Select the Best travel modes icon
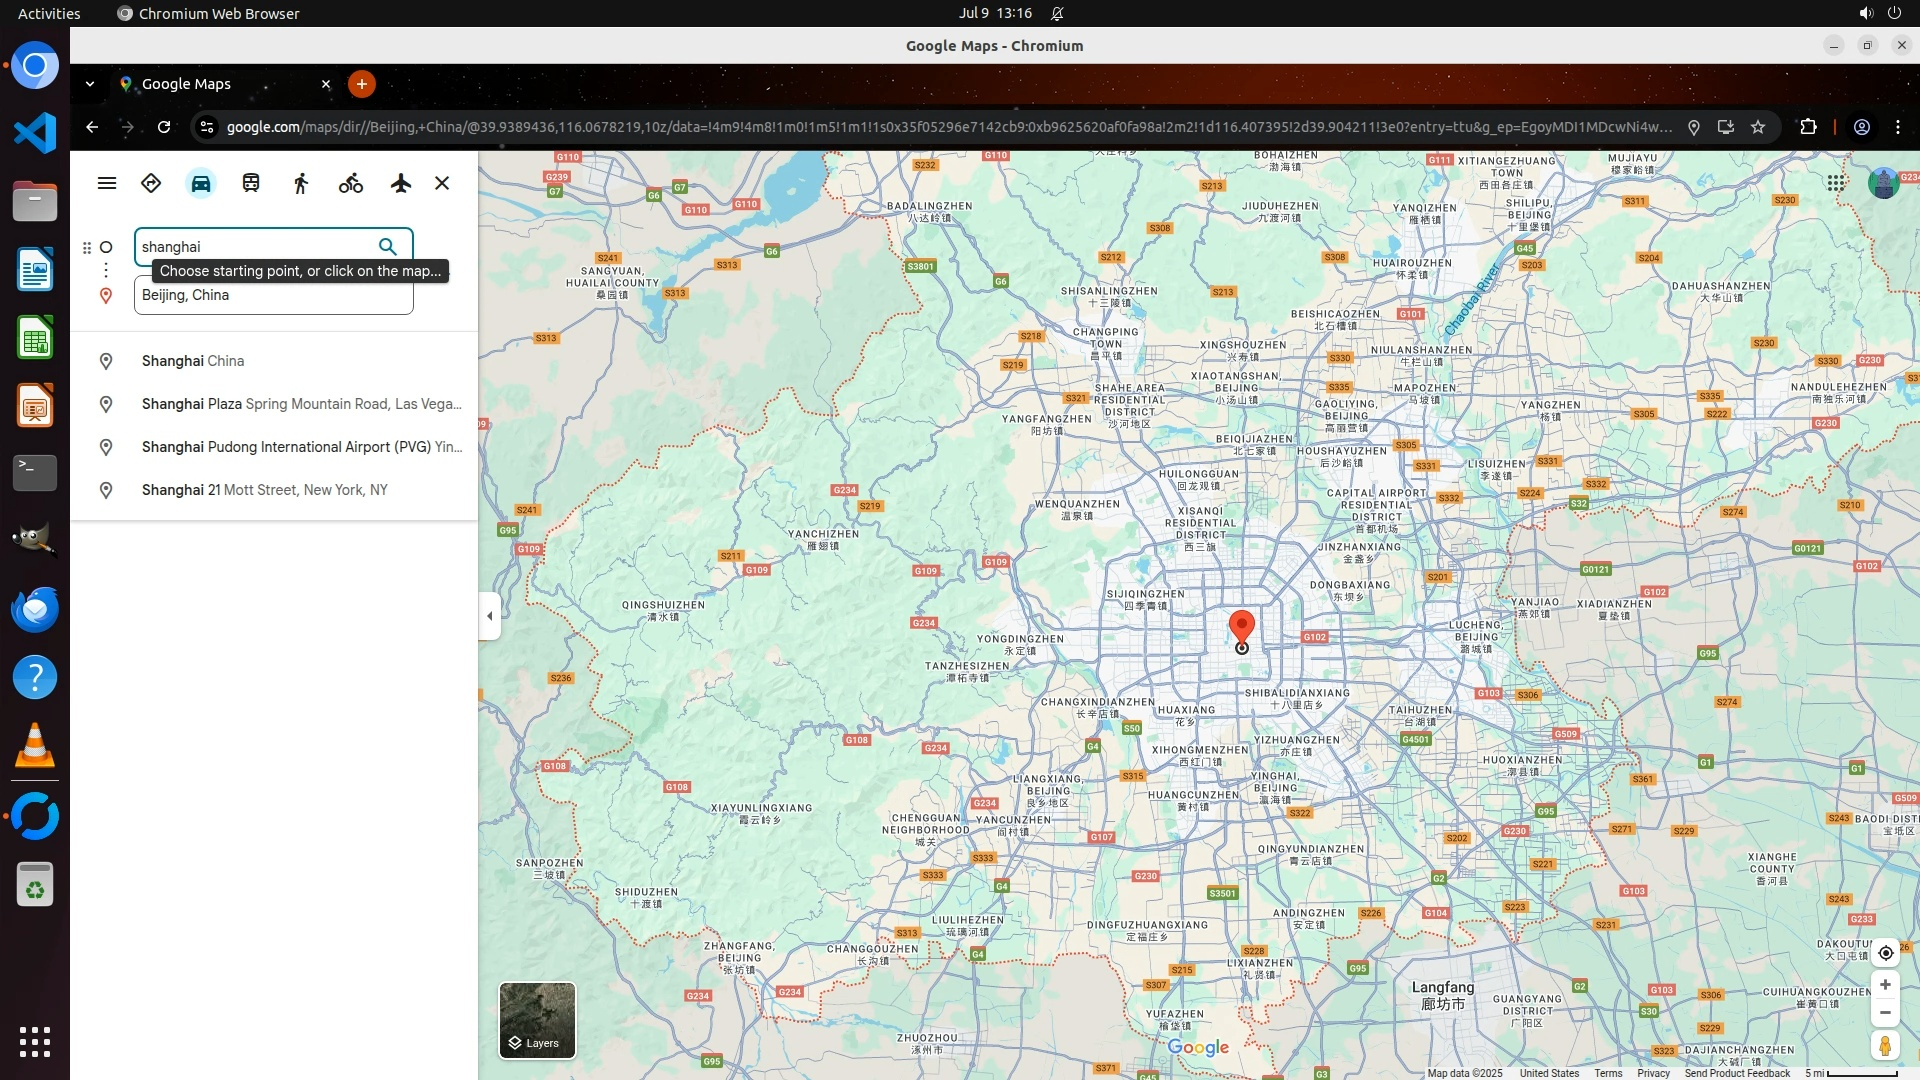Image resolution: width=1920 pixels, height=1080 pixels. click(x=151, y=183)
